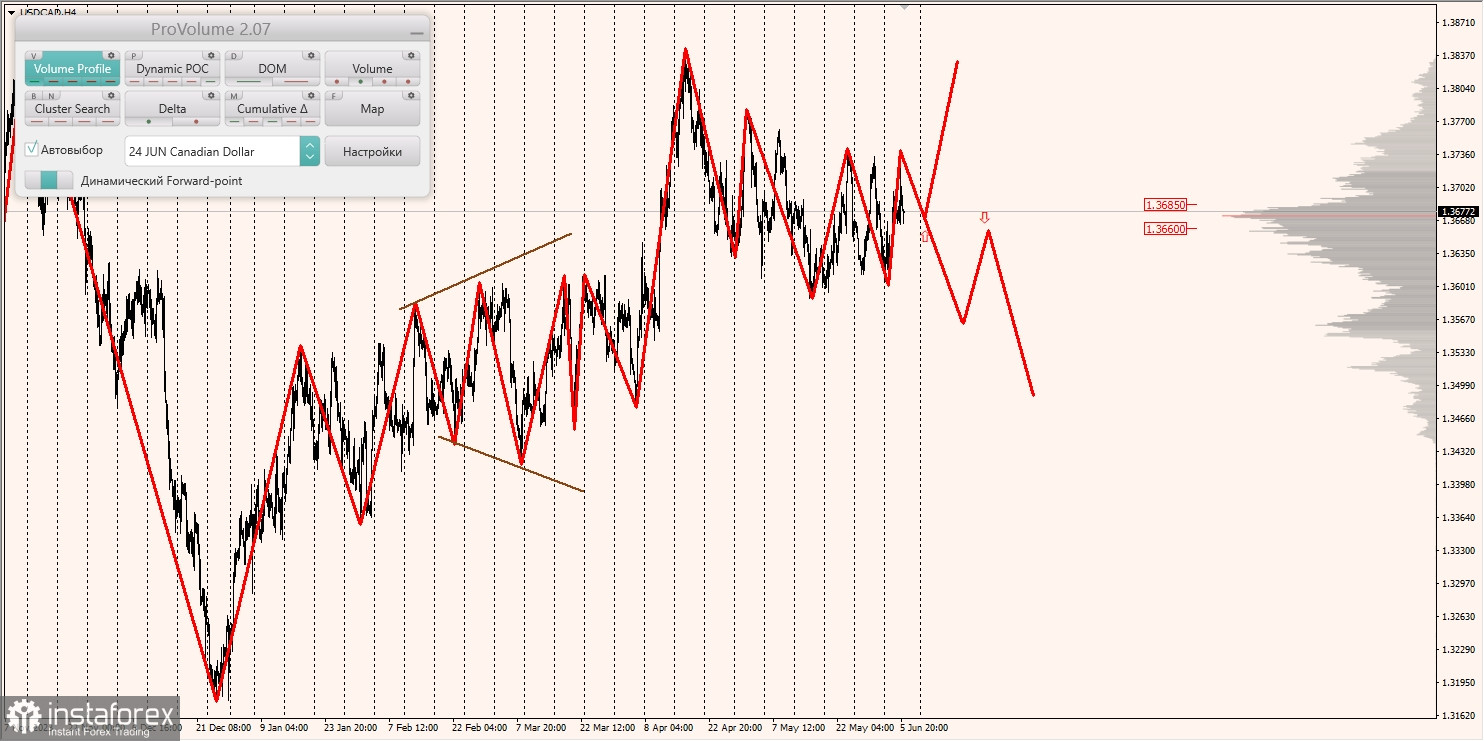1484x741 pixels.
Task: Click the 8 Apr 04:00 date label
Action: coord(670,728)
